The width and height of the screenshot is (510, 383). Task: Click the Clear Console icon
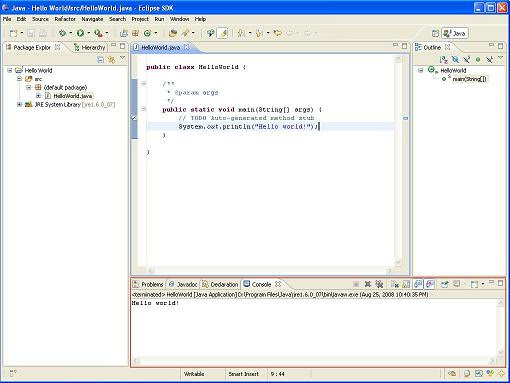tap(395, 284)
